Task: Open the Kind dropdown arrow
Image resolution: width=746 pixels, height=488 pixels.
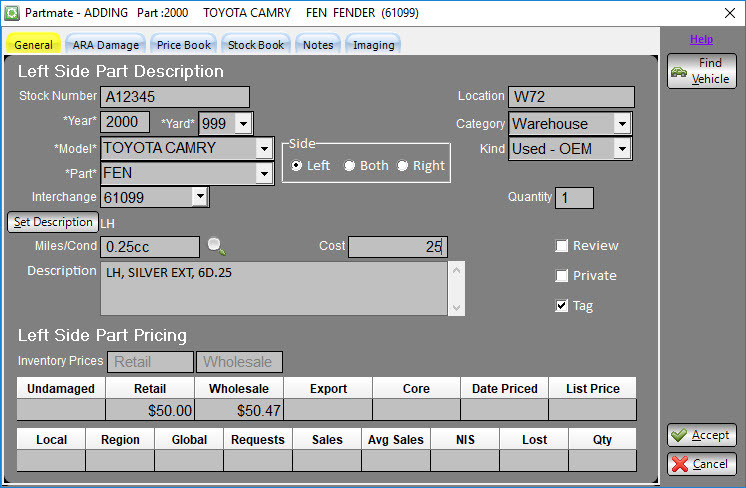Action: point(622,149)
